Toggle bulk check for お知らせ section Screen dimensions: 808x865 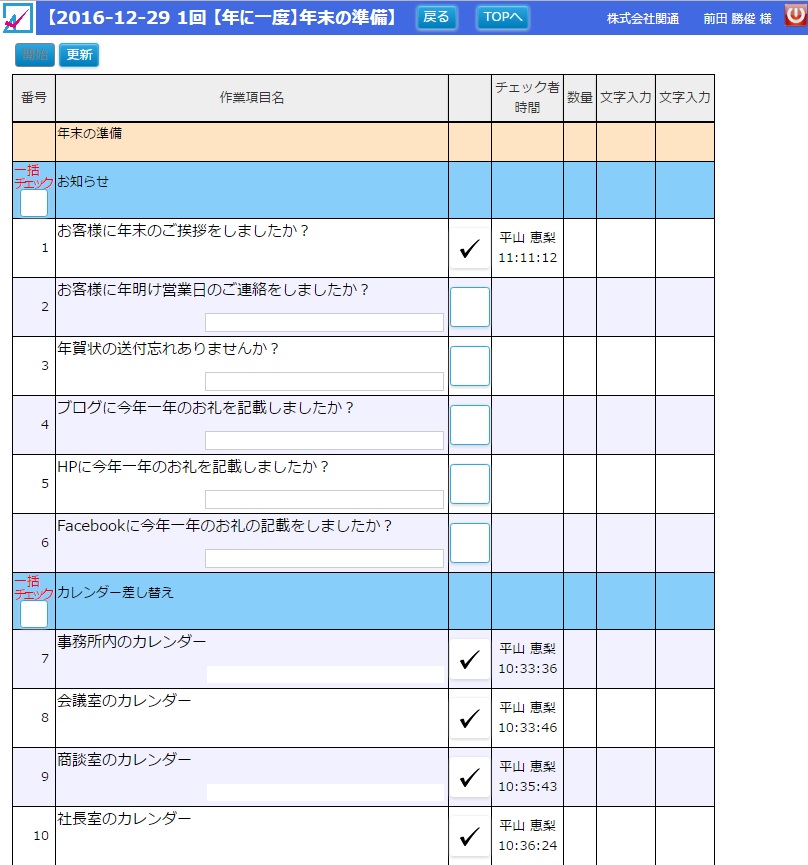(x=34, y=203)
